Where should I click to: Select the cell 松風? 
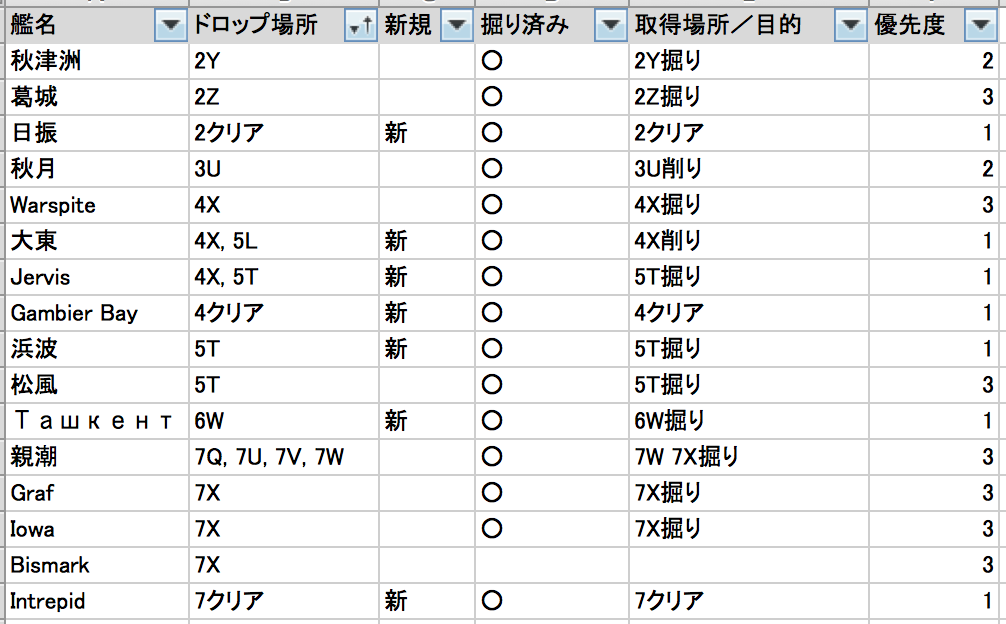click(97, 385)
